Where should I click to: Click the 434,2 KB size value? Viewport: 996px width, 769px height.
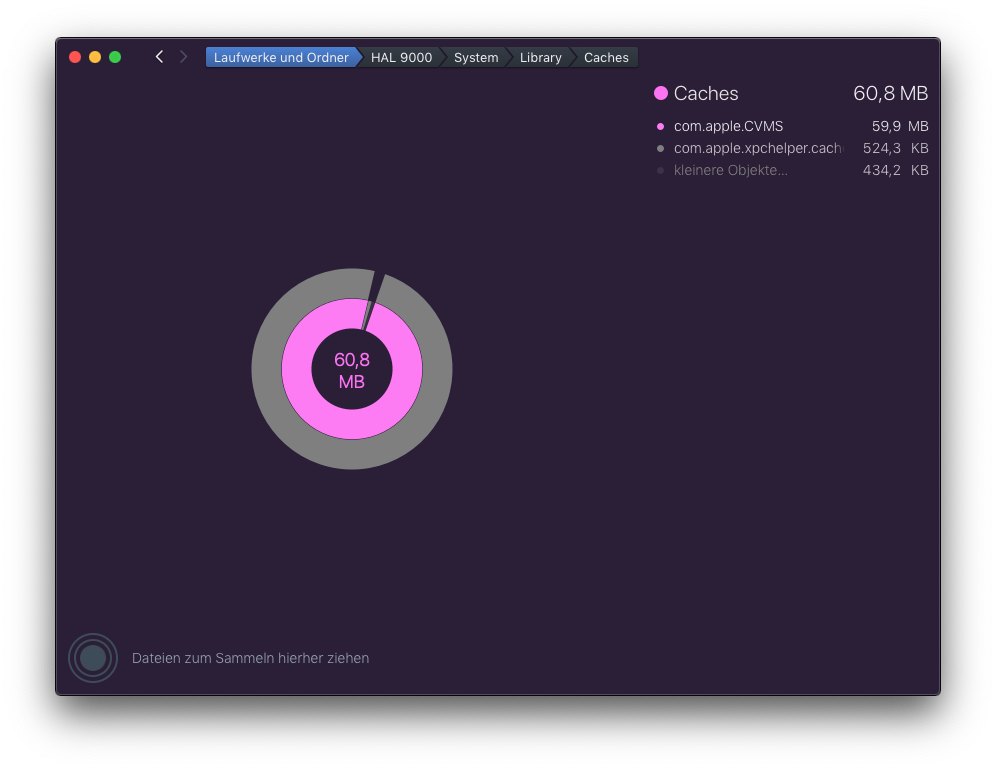coord(896,170)
